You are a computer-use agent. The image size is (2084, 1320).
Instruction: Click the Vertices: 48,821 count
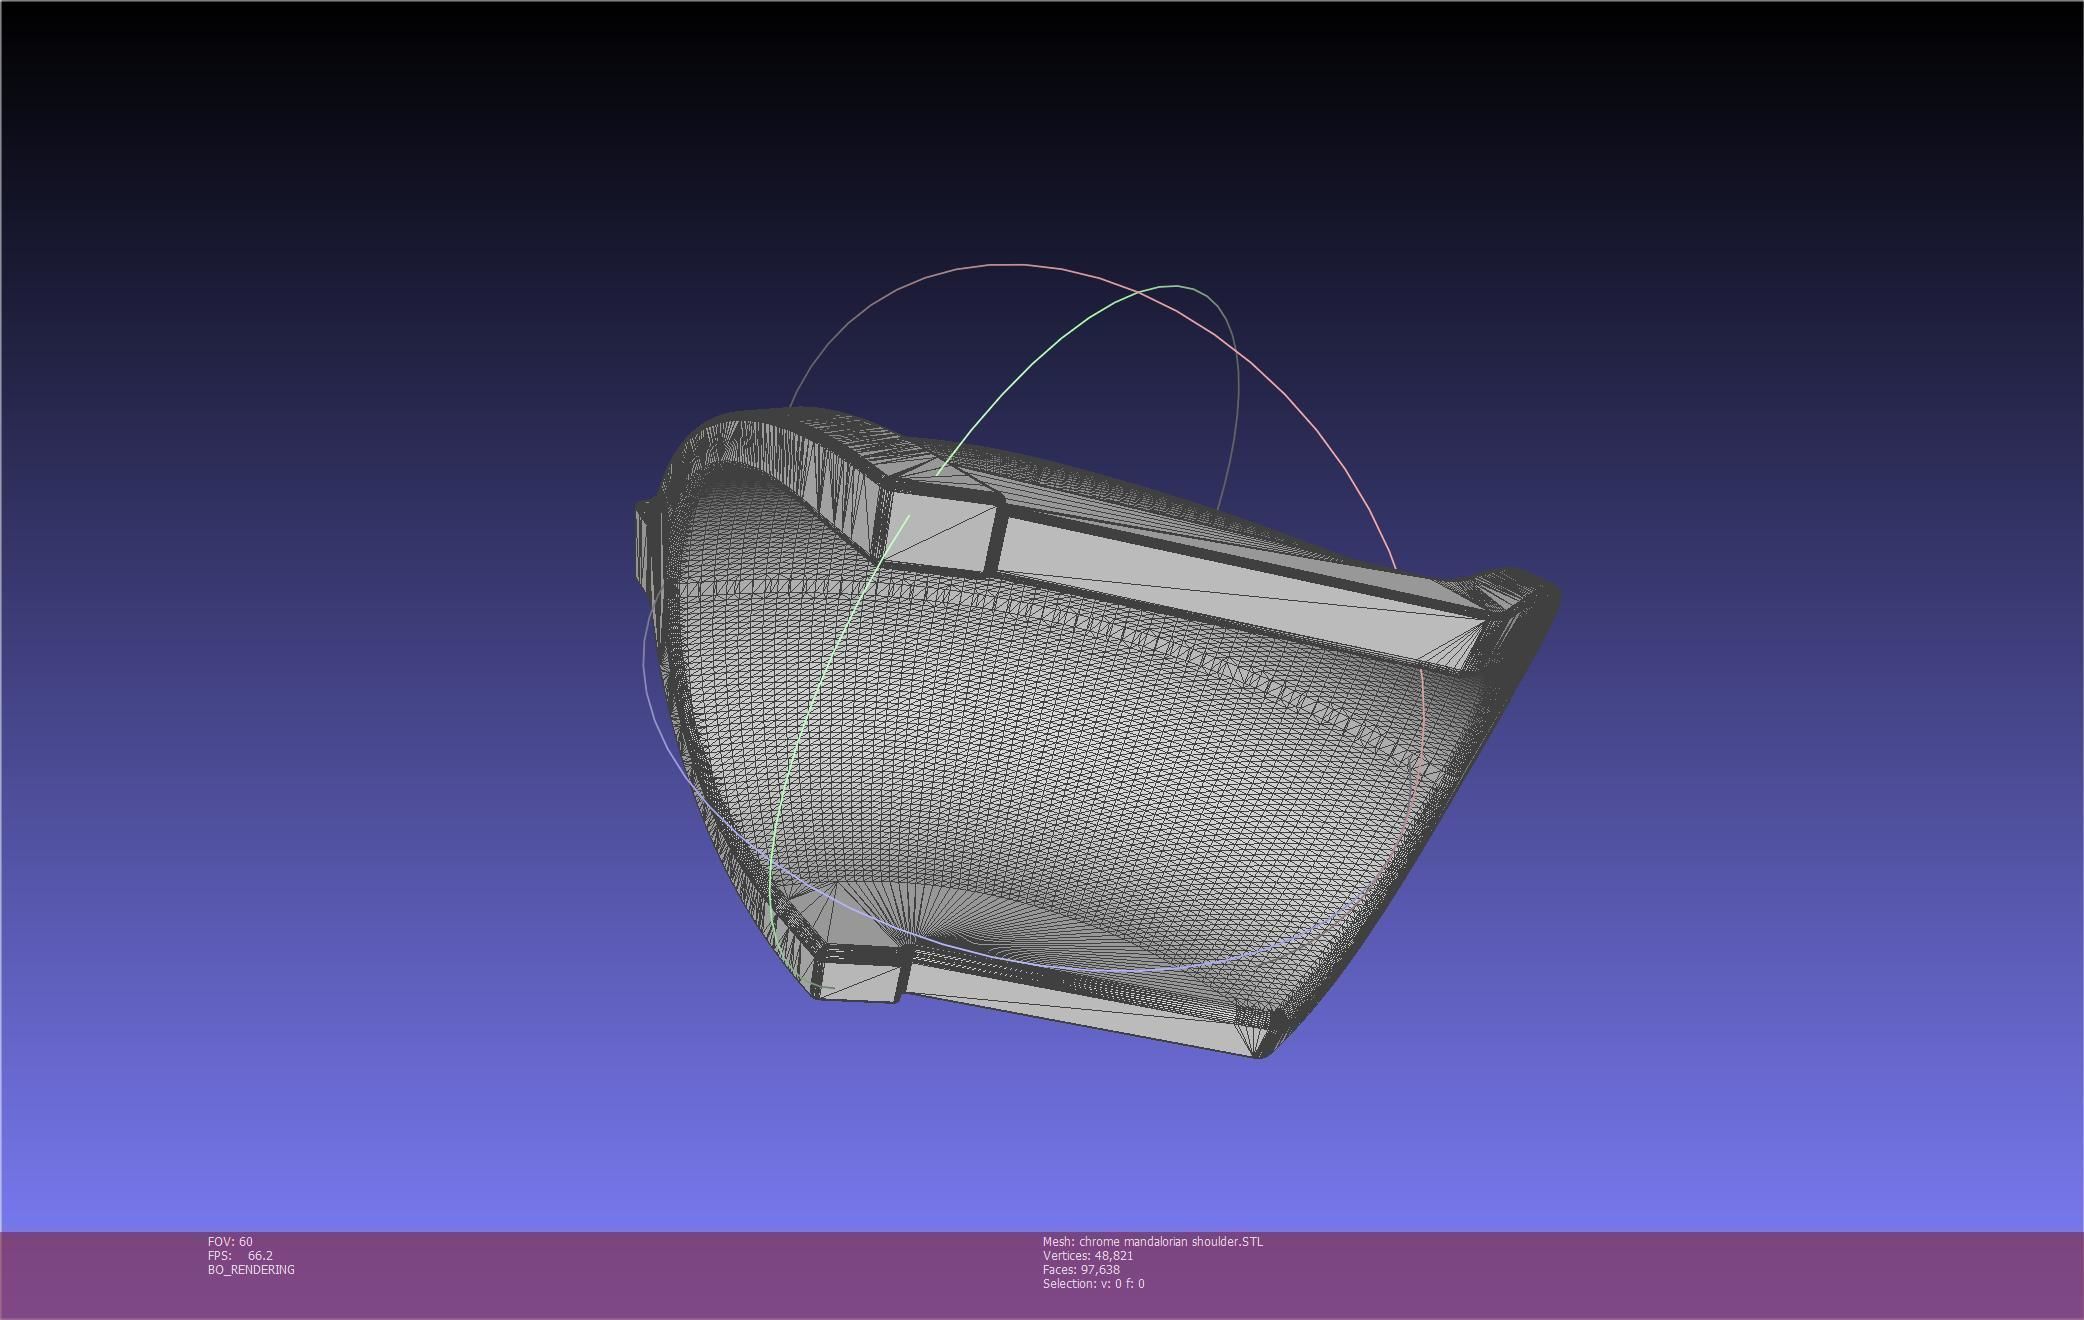(1088, 1255)
